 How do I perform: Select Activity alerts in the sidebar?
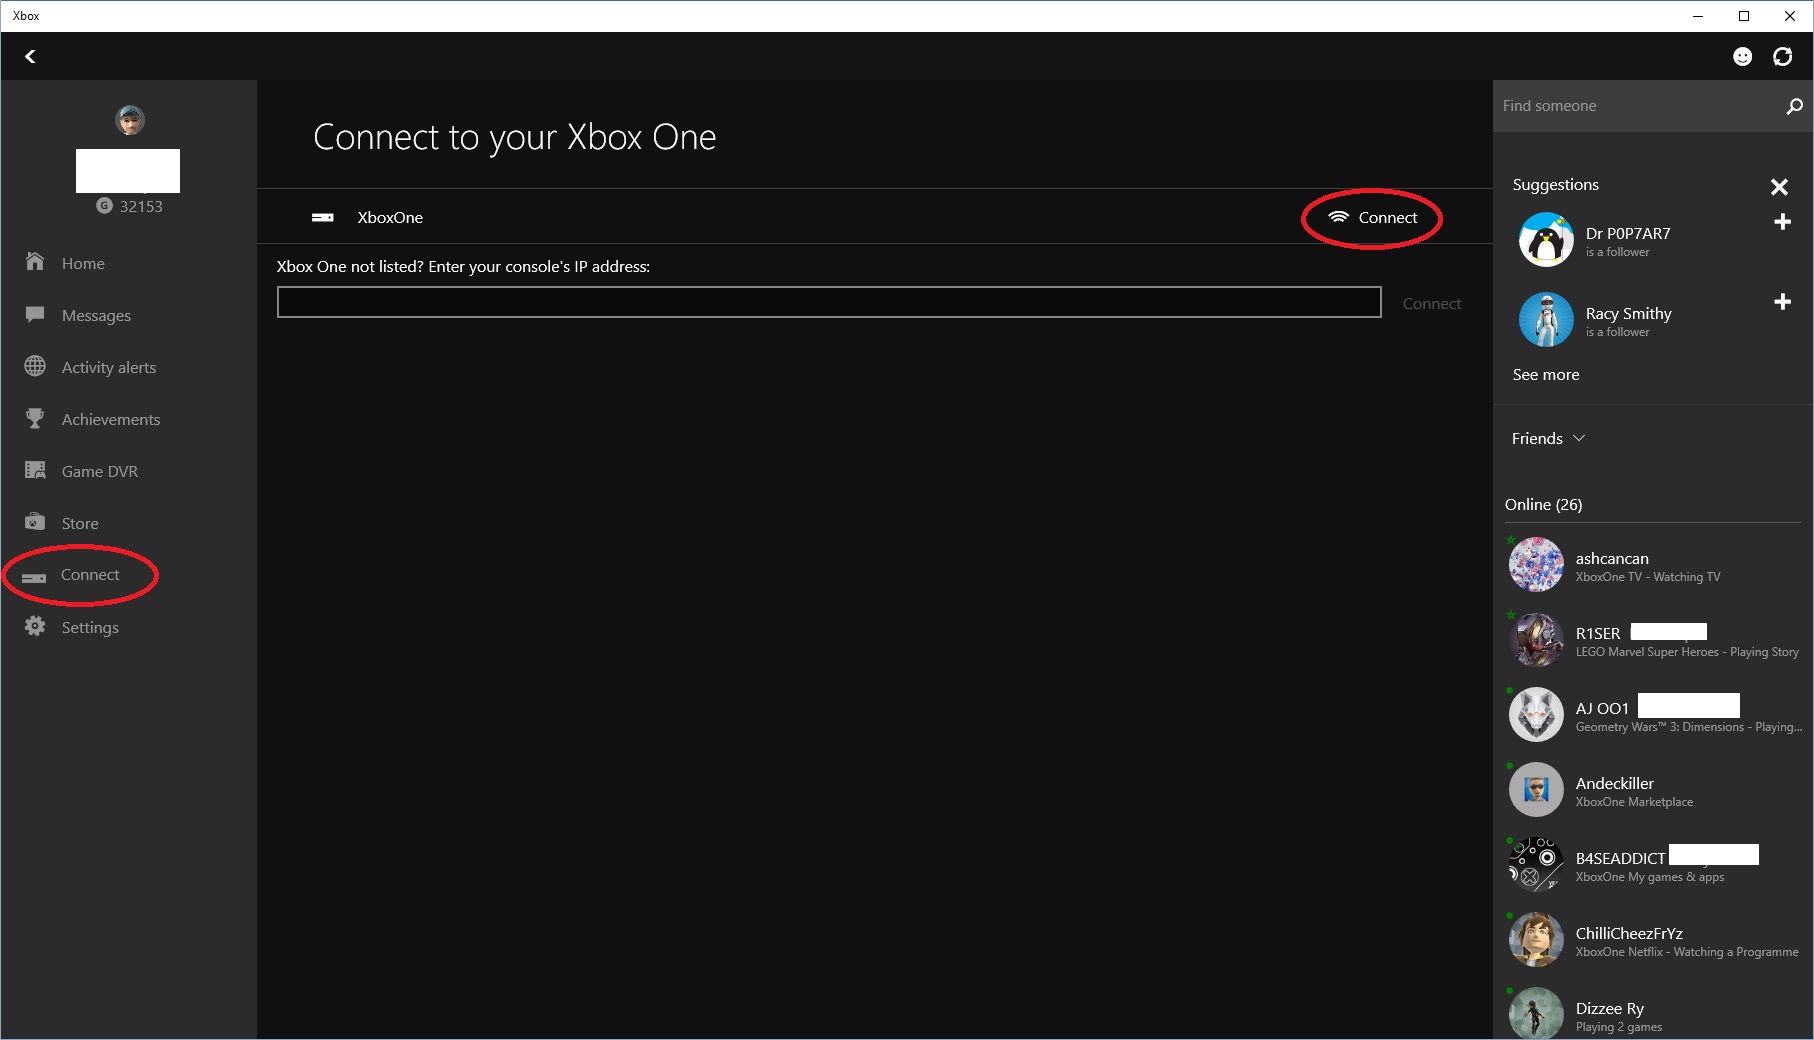click(x=109, y=367)
